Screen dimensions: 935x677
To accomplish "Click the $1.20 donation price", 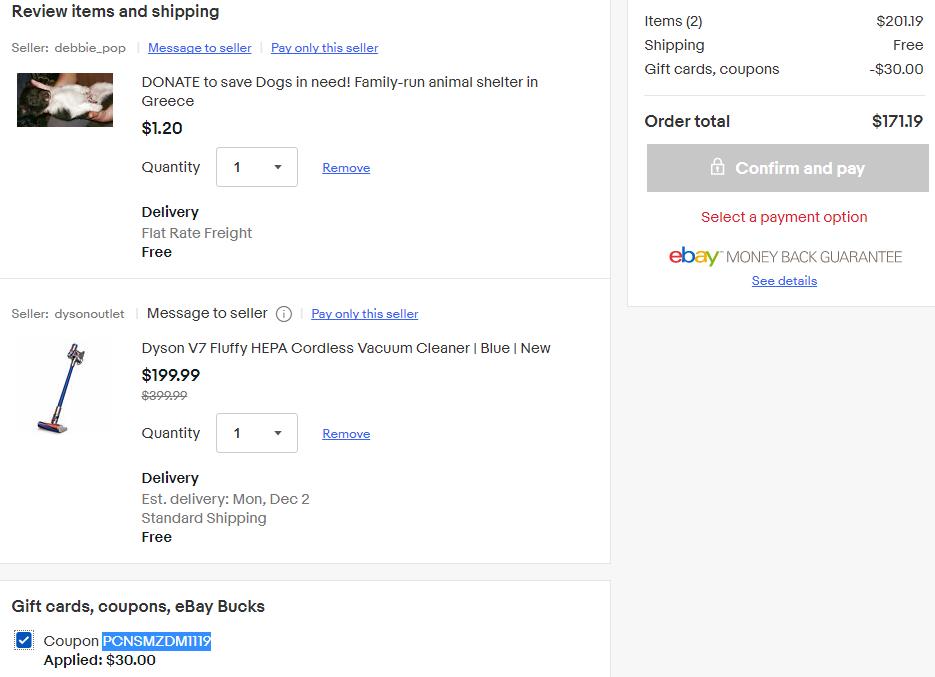I will 162,128.
